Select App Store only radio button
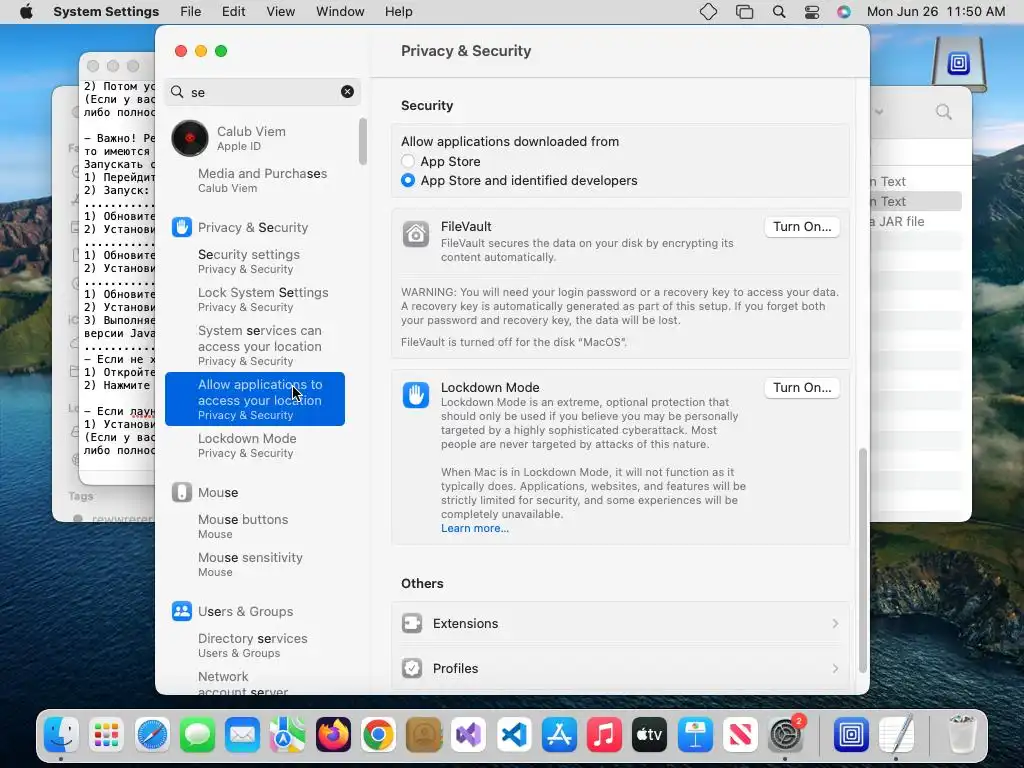The height and width of the screenshot is (768, 1024). pos(408,161)
